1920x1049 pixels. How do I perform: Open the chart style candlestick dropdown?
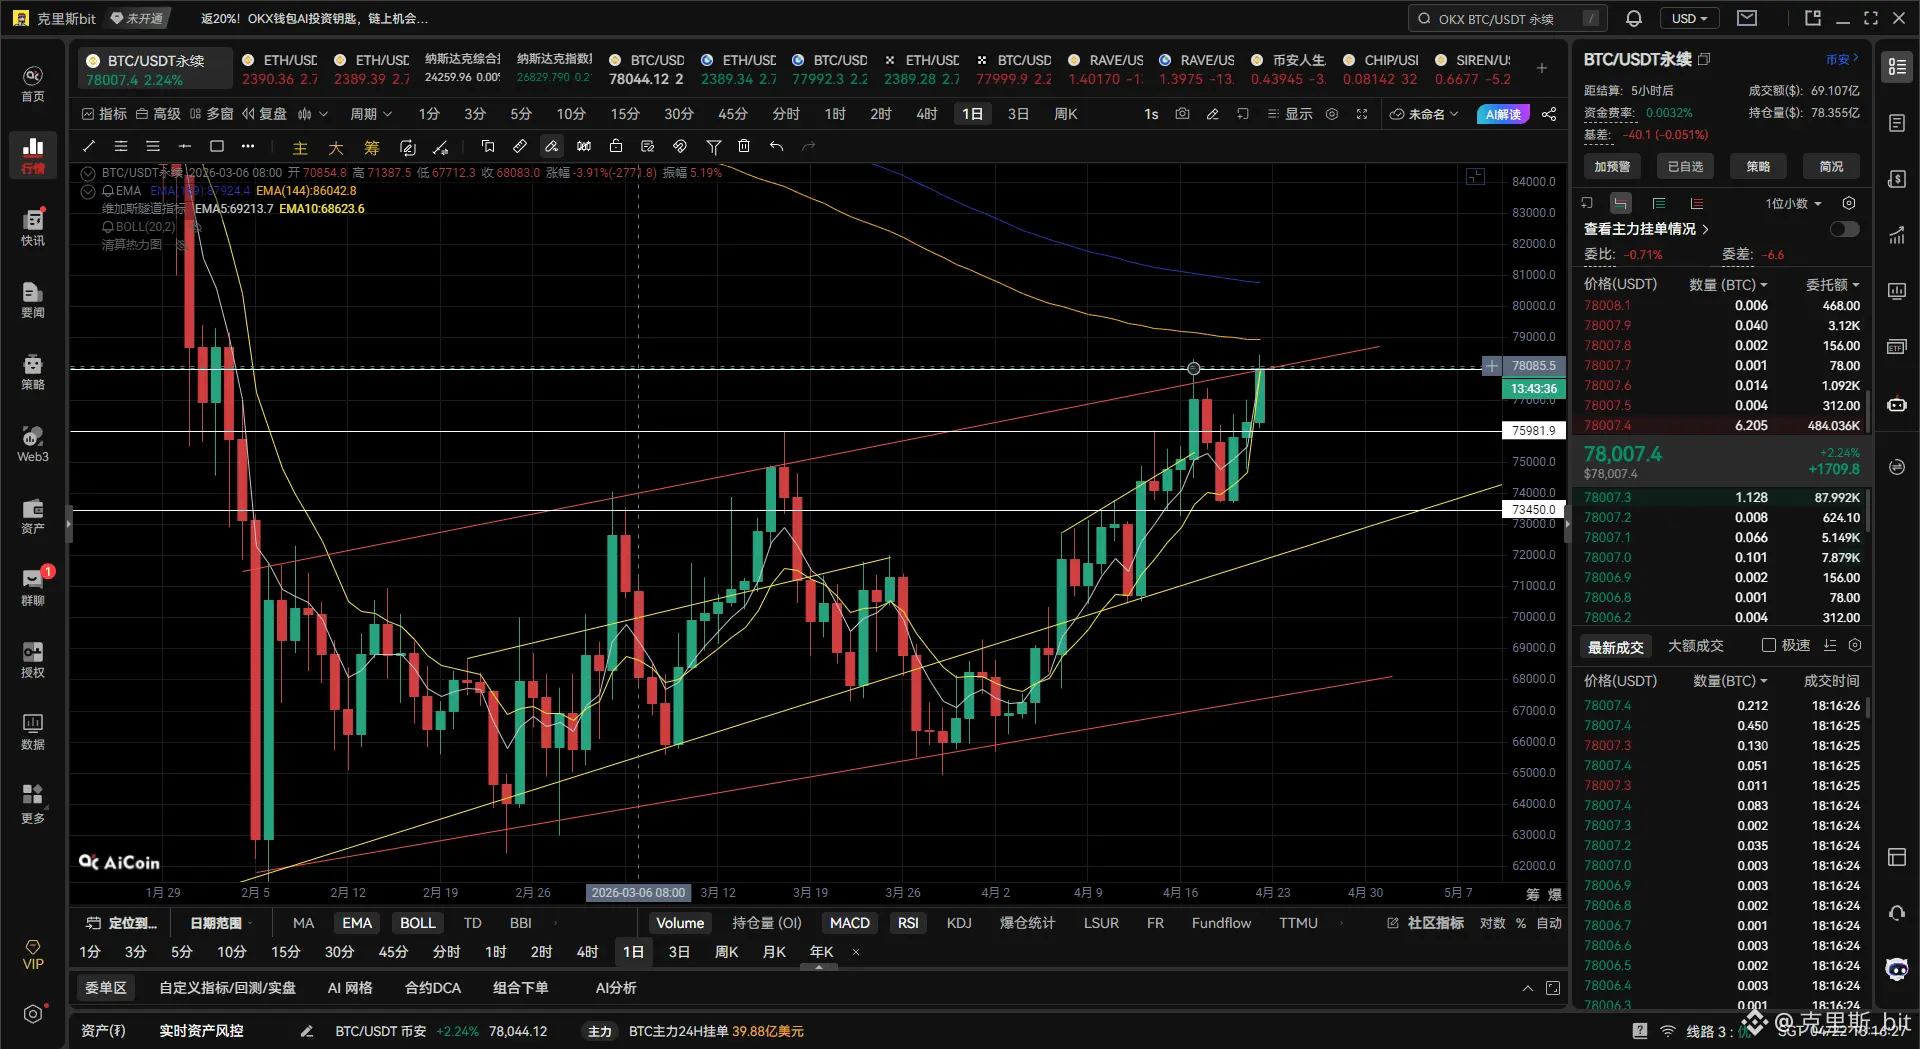coord(313,114)
